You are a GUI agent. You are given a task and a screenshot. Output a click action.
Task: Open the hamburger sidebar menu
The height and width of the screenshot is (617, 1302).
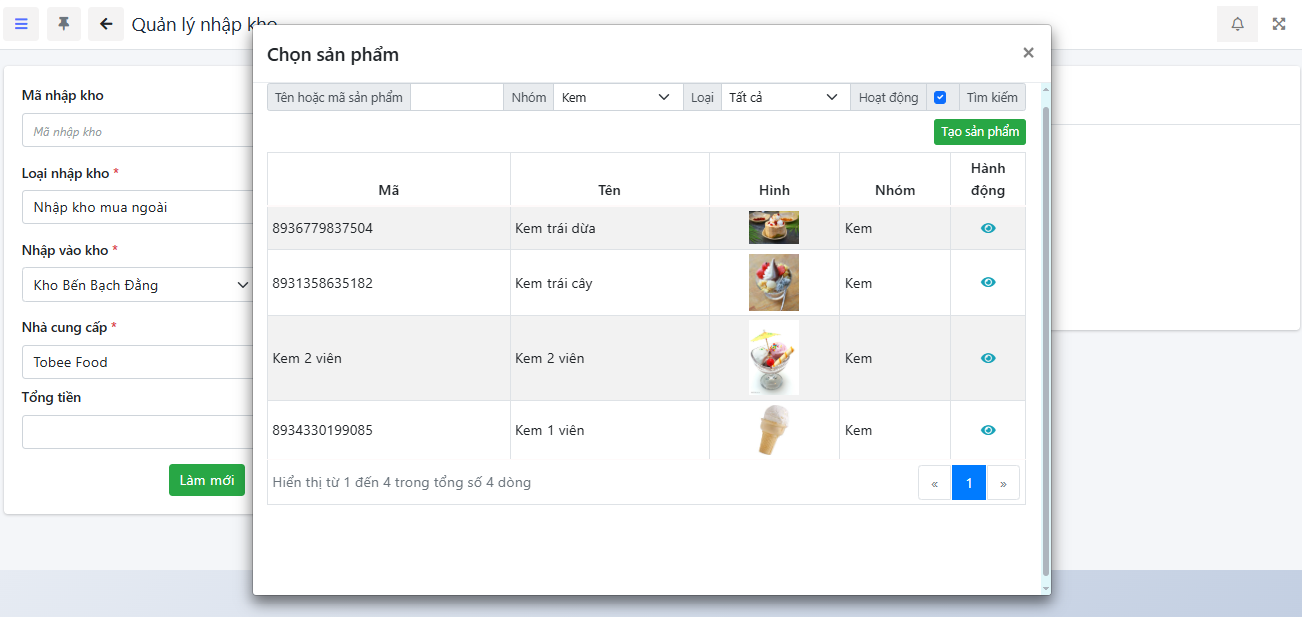tap(21, 24)
